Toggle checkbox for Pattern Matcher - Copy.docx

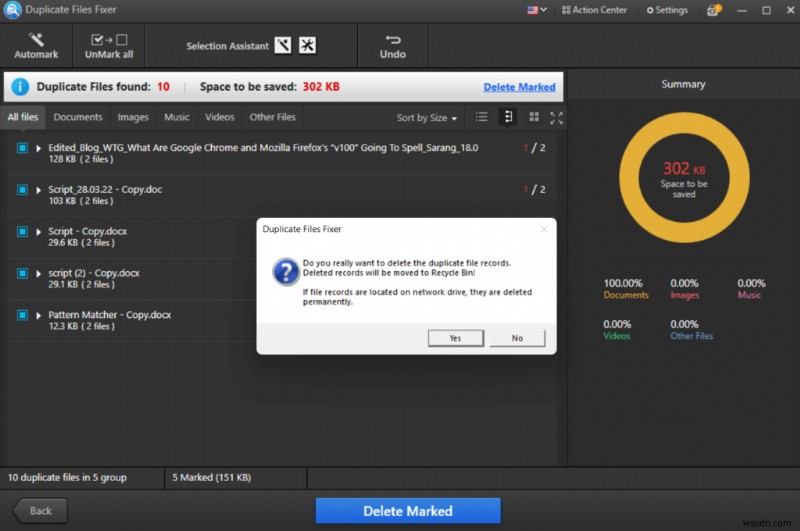22,315
